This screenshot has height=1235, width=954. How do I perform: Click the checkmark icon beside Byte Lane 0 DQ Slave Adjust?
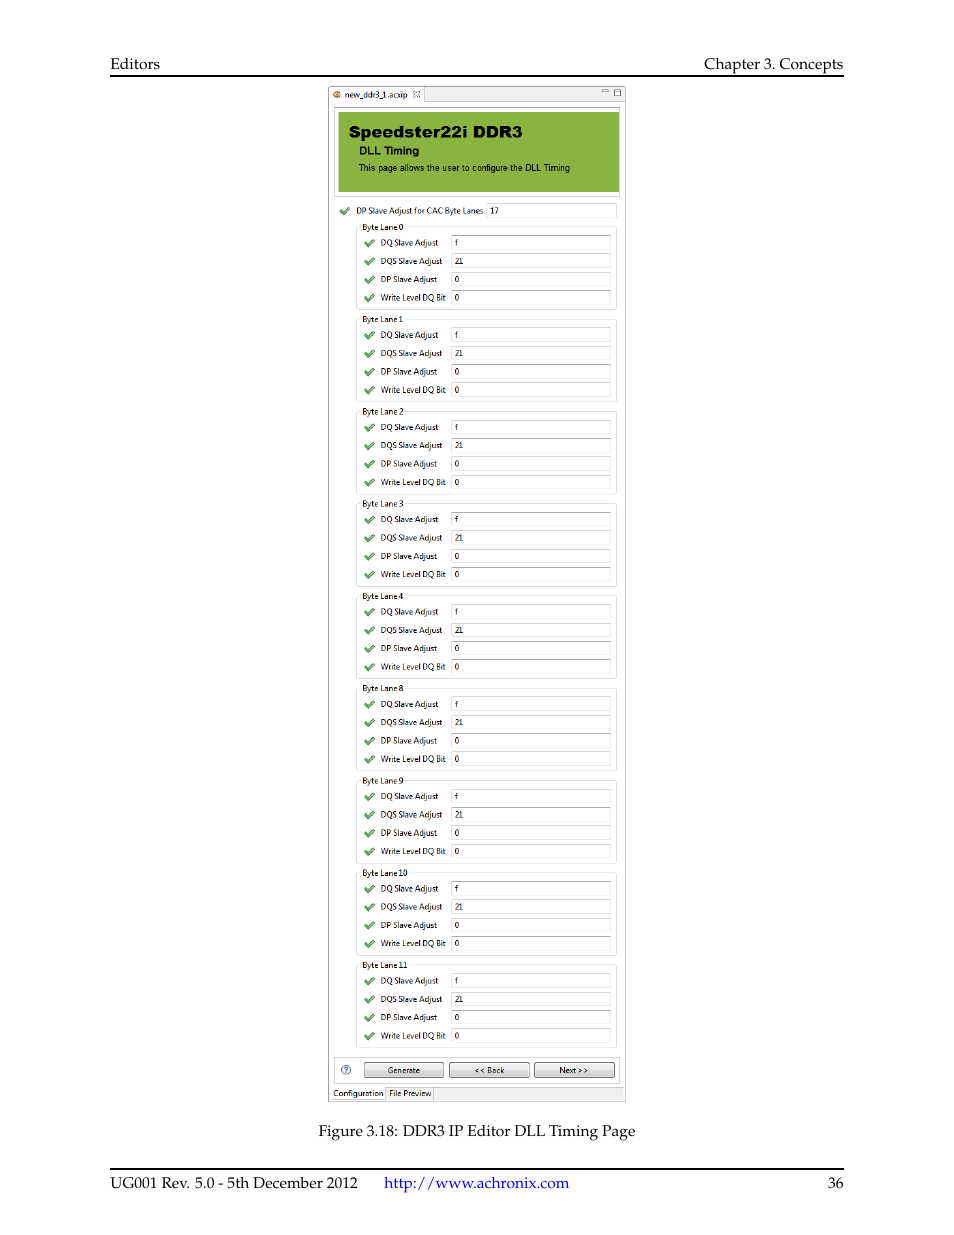369,242
